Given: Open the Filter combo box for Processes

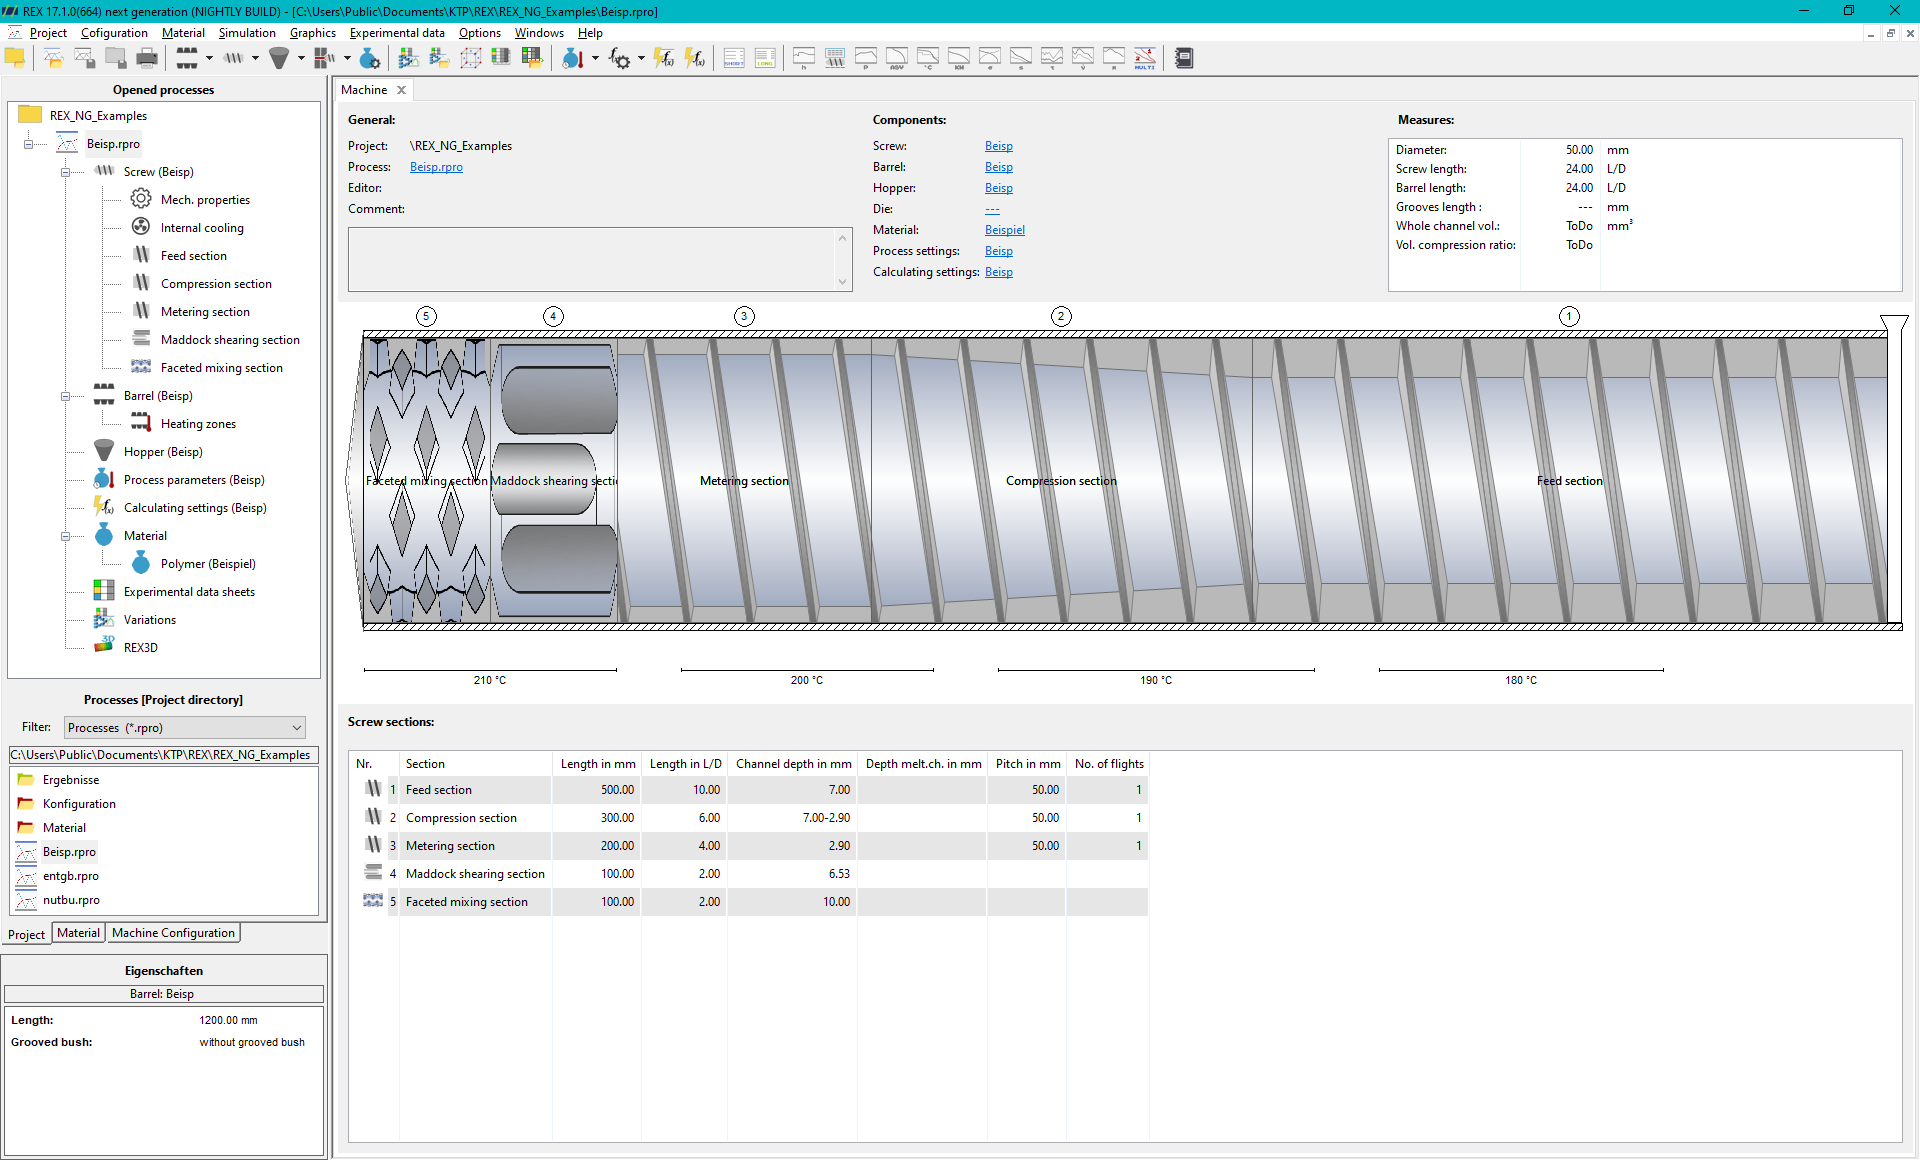Looking at the screenshot, I should point(184,727).
